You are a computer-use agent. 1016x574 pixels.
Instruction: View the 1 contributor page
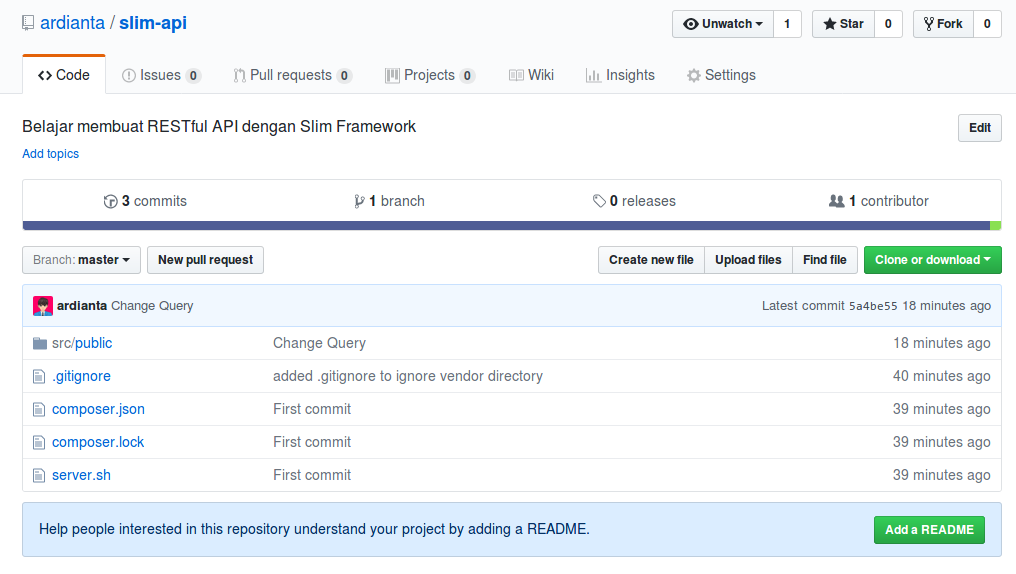(879, 201)
